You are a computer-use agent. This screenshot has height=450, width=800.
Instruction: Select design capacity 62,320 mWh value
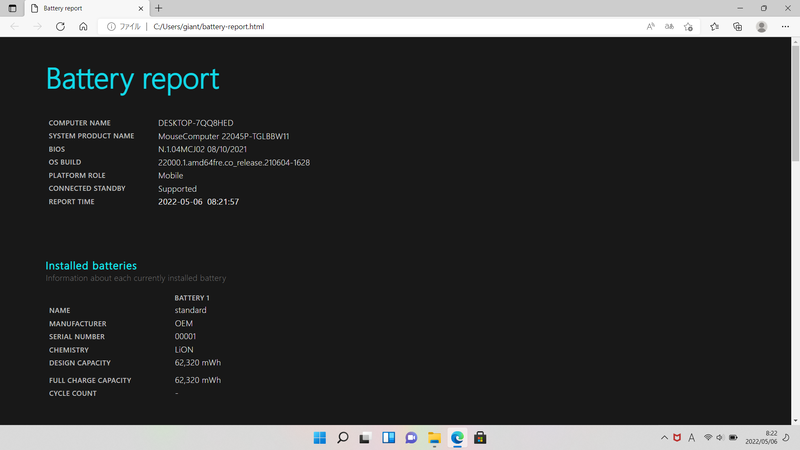point(197,363)
